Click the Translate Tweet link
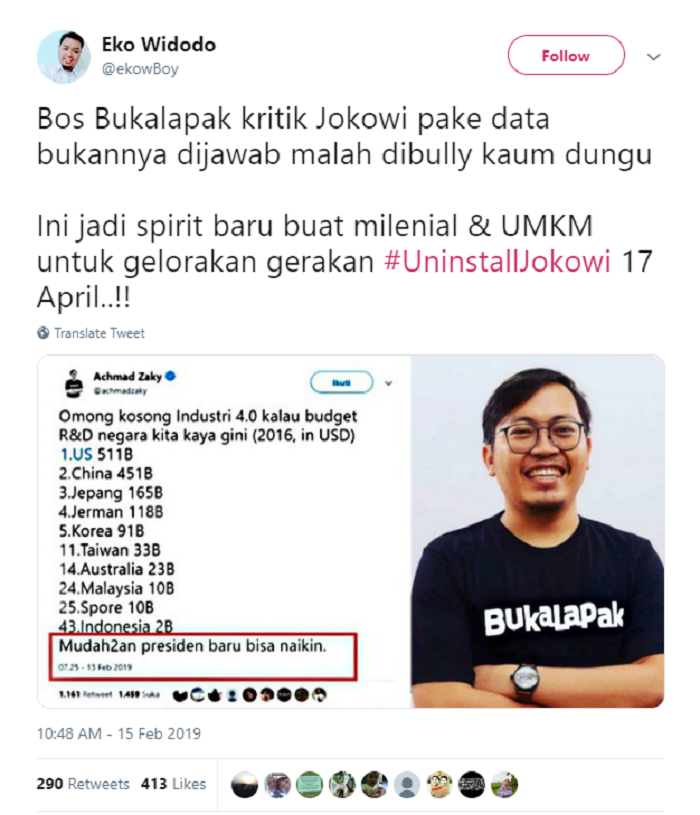 (x=99, y=333)
